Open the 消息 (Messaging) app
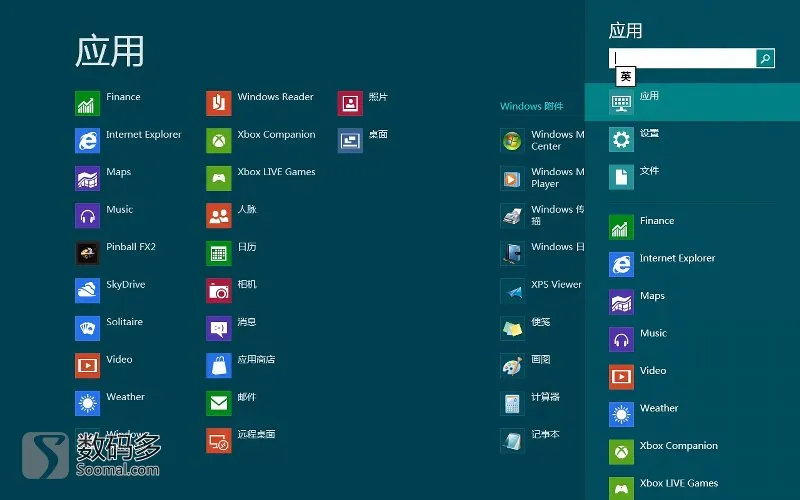800x500 pixels. [232, 328]
